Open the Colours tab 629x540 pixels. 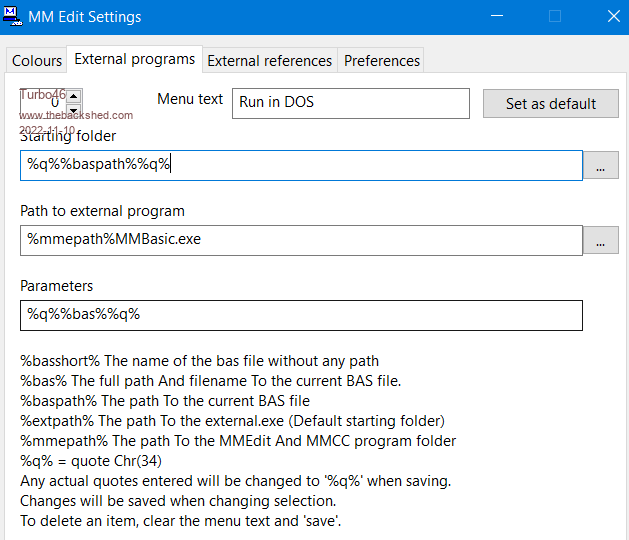pyautogui.click(x=37, y=61)
